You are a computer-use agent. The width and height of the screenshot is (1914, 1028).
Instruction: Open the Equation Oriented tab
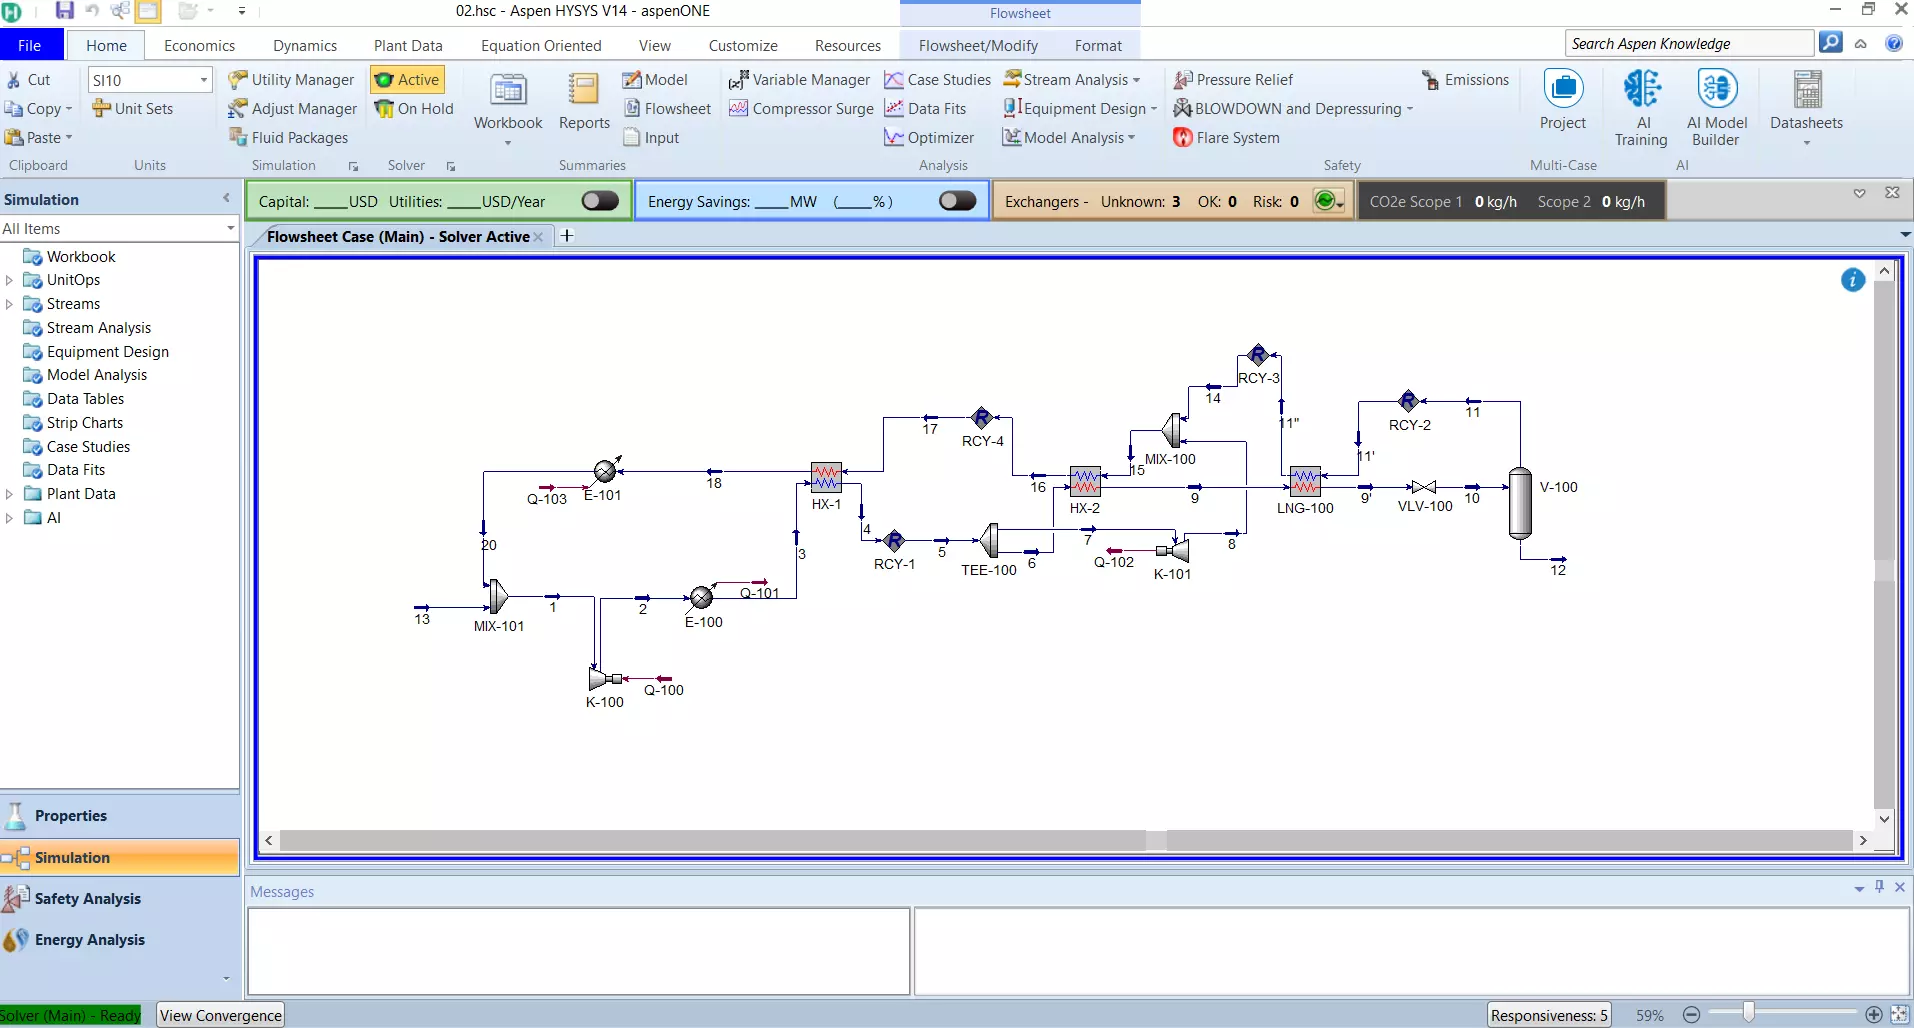click(541, 45)
